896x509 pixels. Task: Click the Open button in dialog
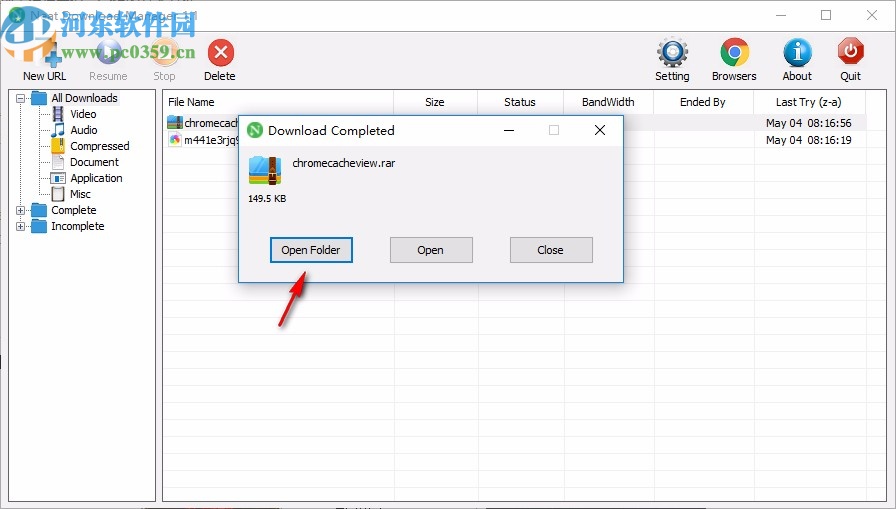pos(431,250)
